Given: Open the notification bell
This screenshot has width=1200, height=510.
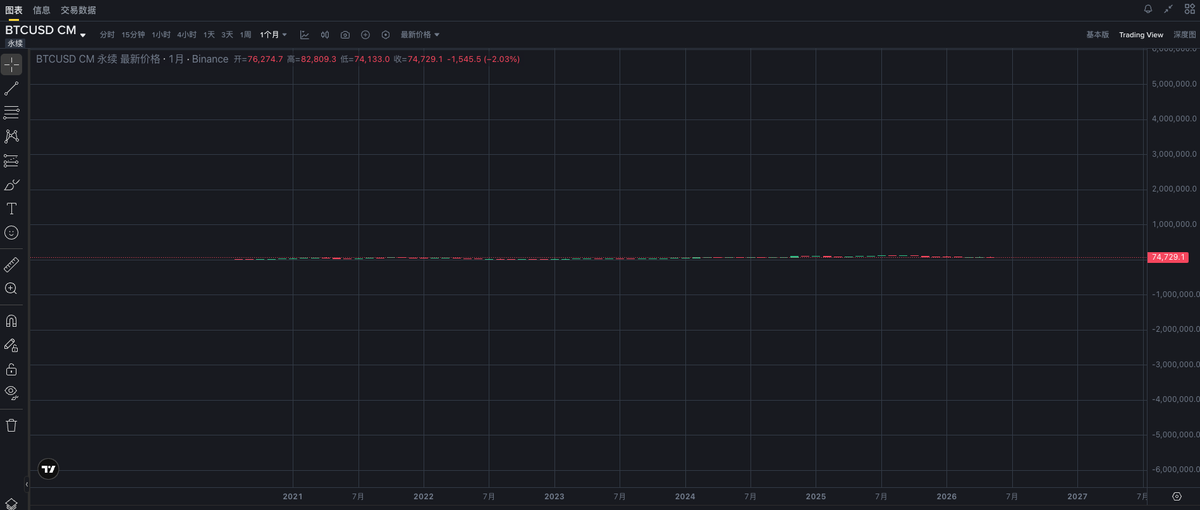Looking at the screenshot, I should pyautogui.click(x=1148, y=9).
